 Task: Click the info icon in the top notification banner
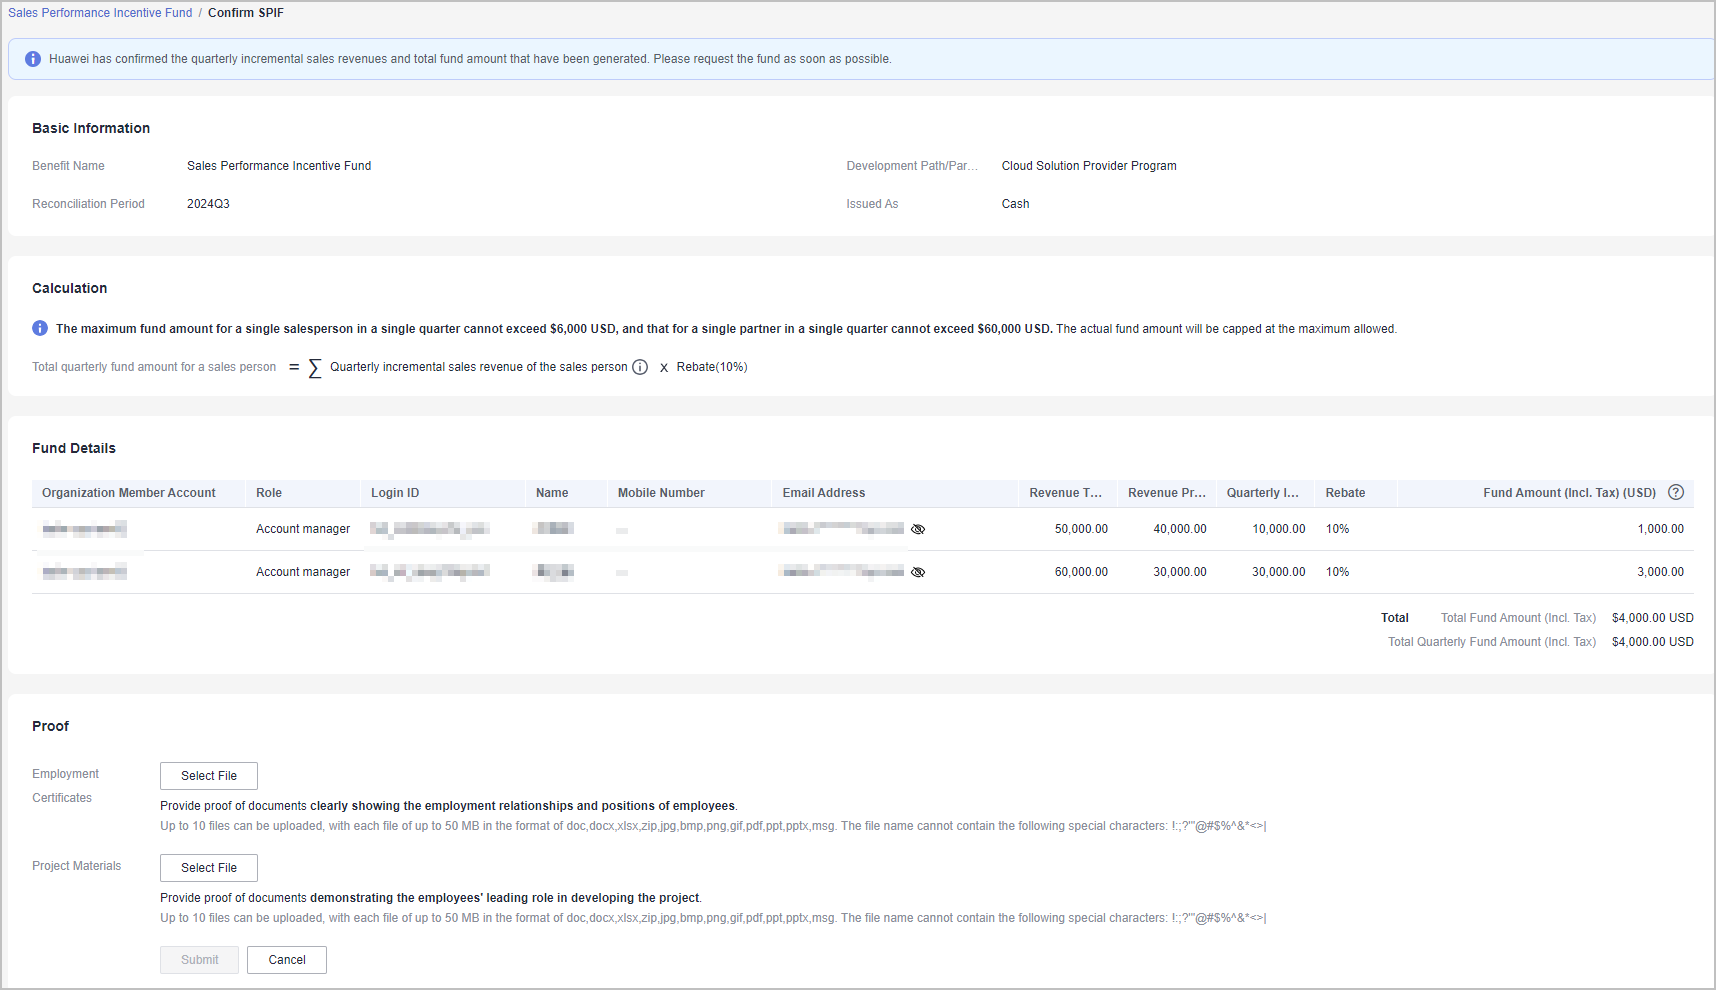point(33,59)
